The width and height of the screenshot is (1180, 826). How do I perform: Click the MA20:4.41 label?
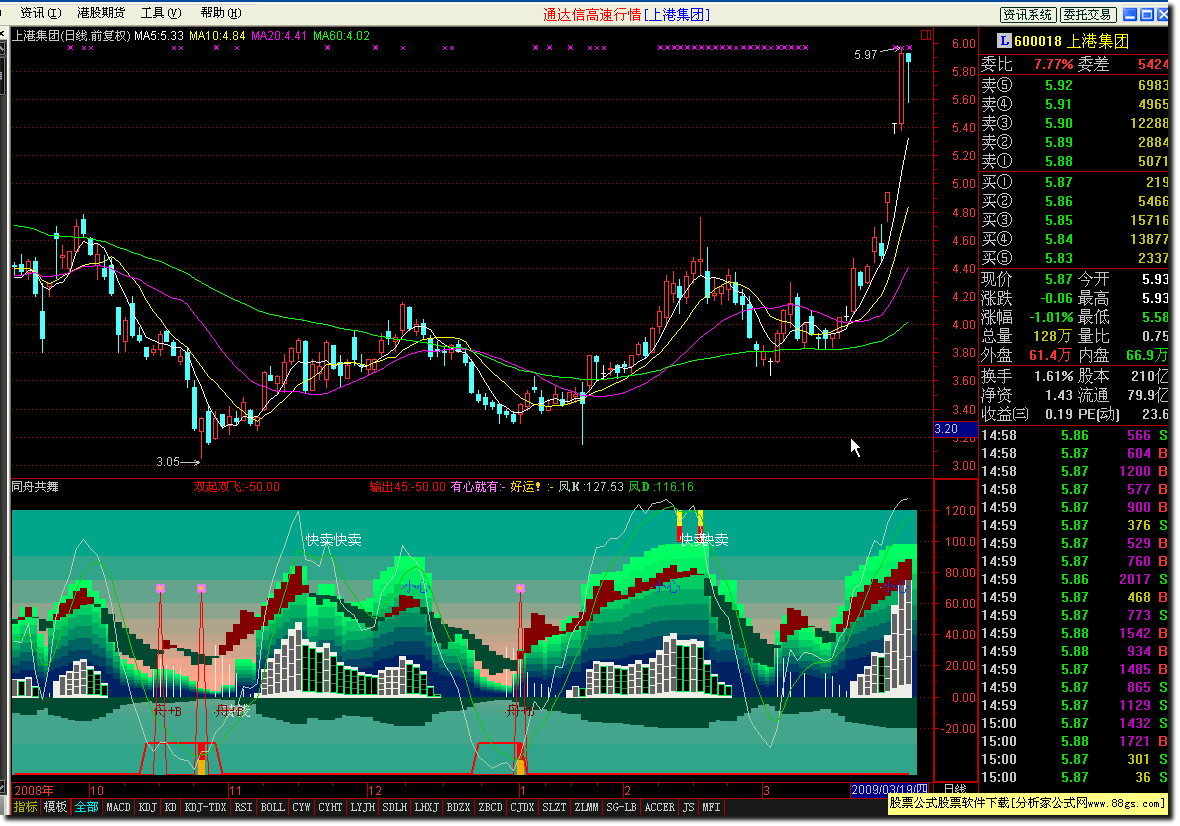(x=279, y=35)
